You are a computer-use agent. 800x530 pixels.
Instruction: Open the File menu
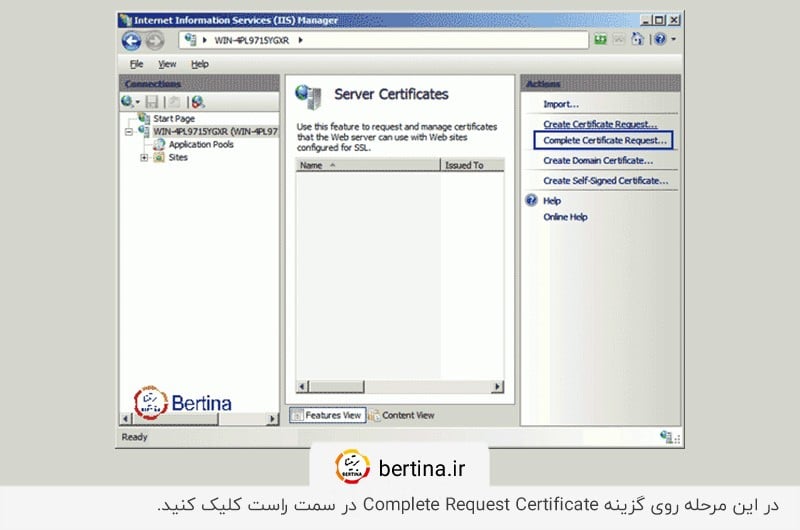point(138,64)
